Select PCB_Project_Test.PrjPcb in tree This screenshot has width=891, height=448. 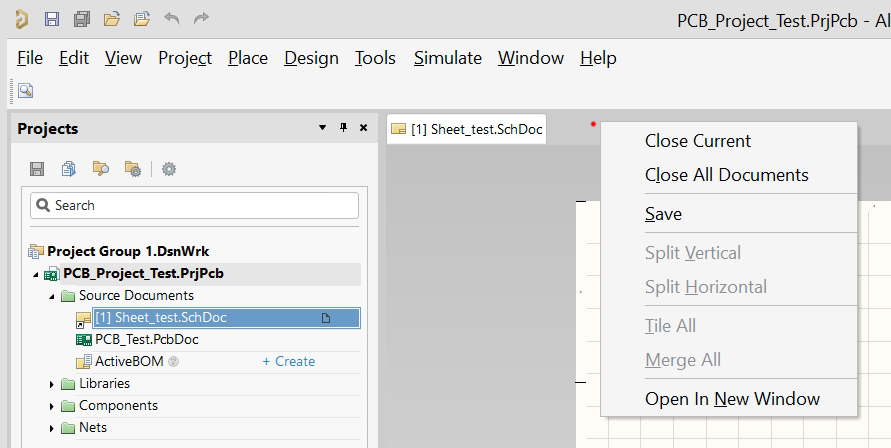[144, 273]
